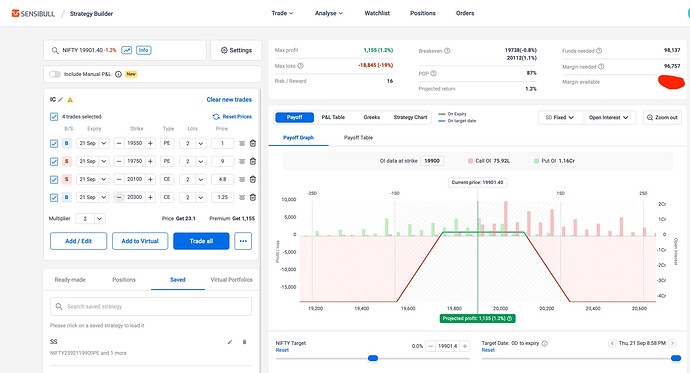Open the Open Interest dropdown

(x=609, y=117)
